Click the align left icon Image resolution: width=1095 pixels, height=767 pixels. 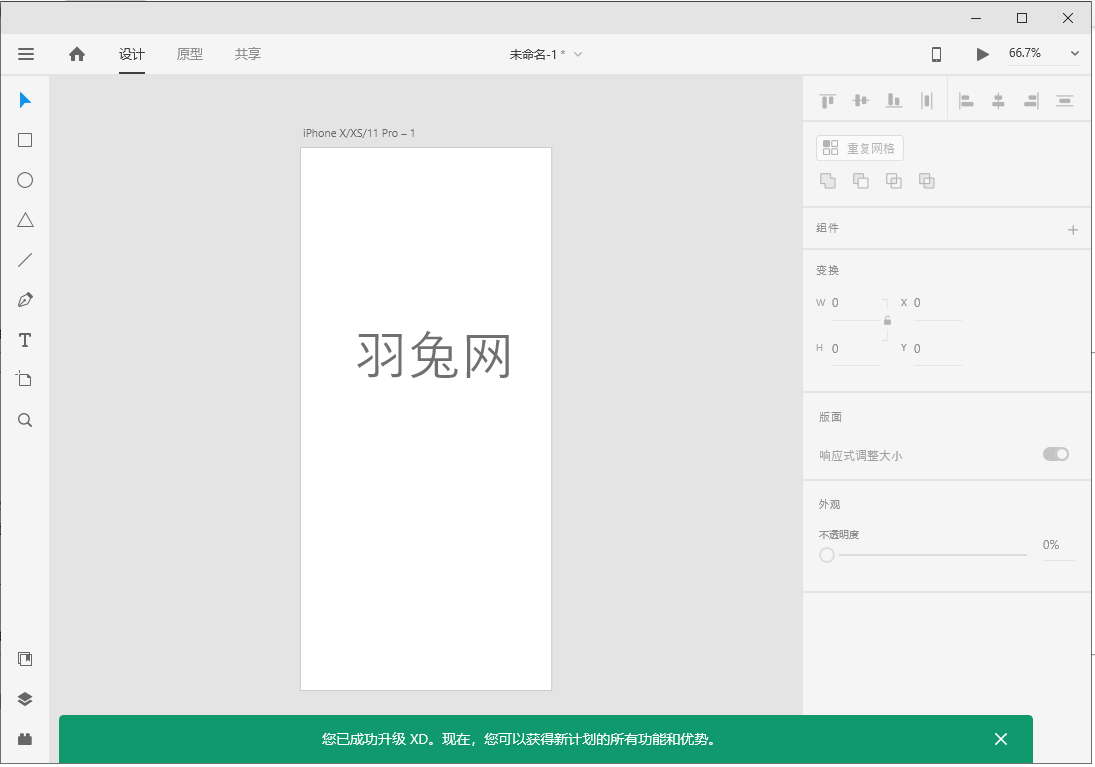tap(966, 101)
